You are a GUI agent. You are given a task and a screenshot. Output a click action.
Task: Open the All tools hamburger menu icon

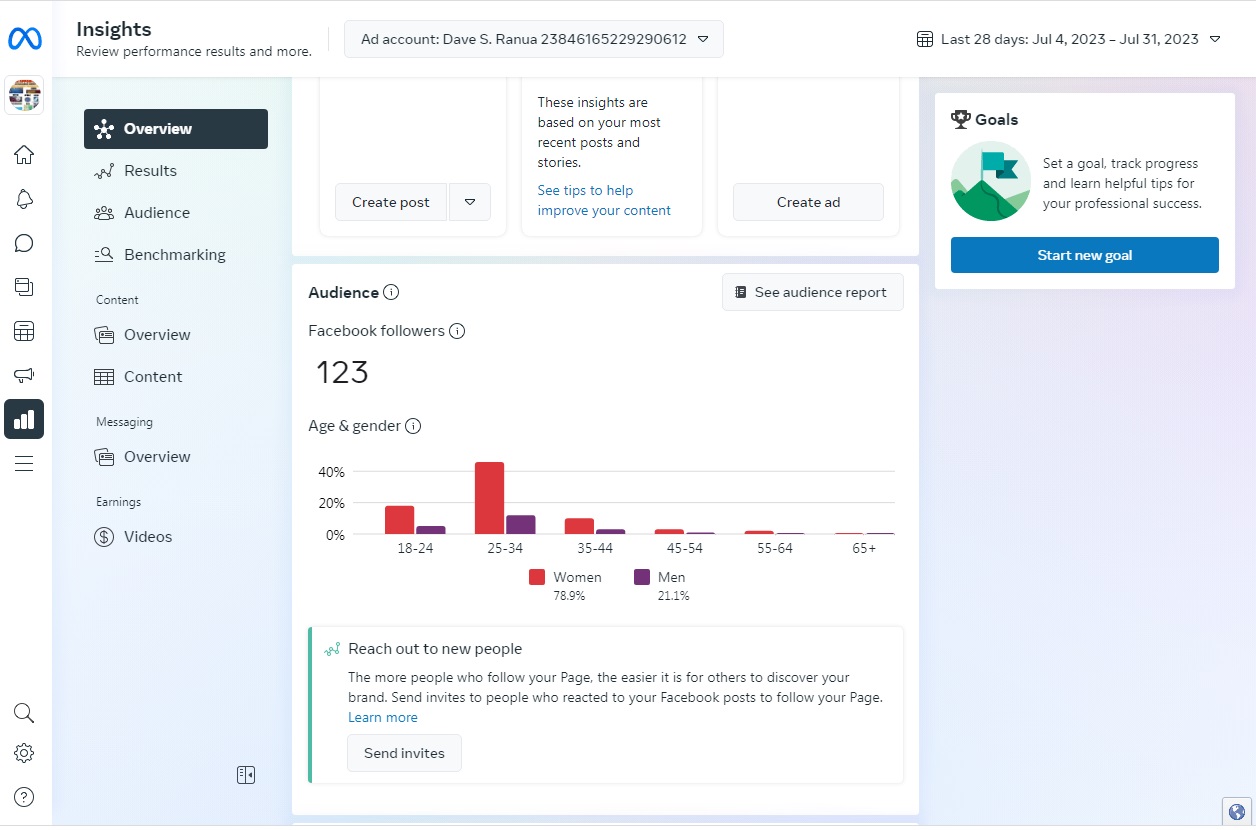click(24, 463)
